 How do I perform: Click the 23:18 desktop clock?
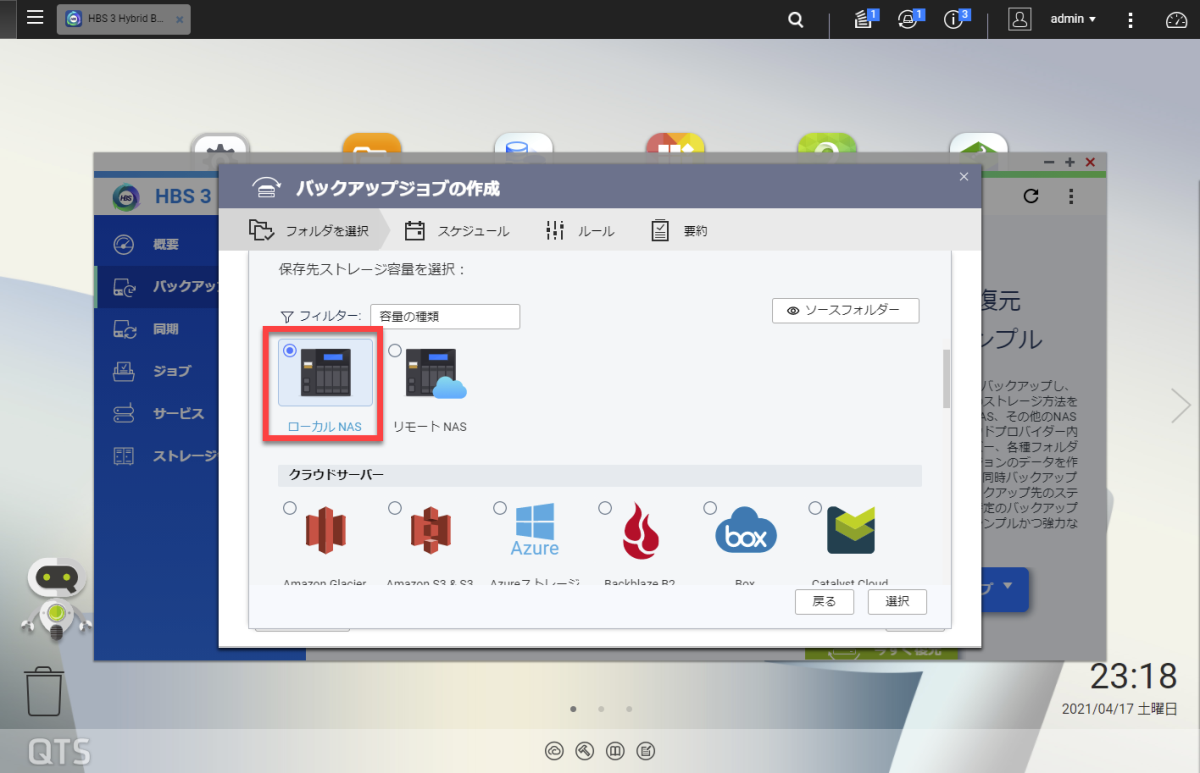(1134, 677)
